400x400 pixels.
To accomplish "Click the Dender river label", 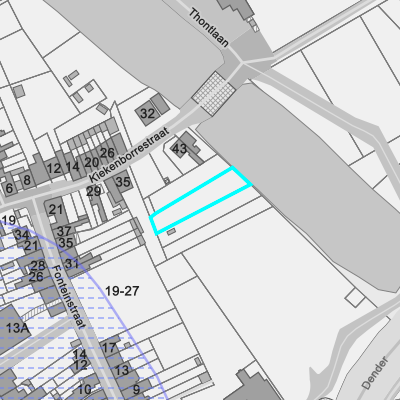I will point(375,373).
